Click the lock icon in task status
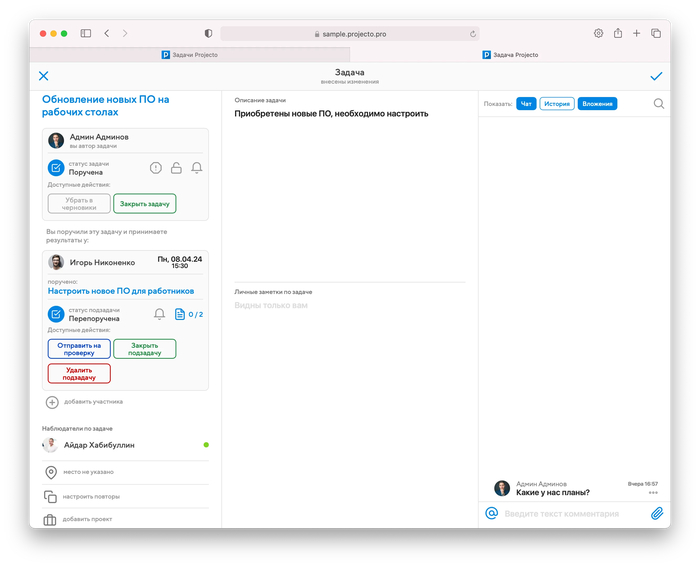Image resolution: width=700 pixels, height=567 pixels. [176, 168]
